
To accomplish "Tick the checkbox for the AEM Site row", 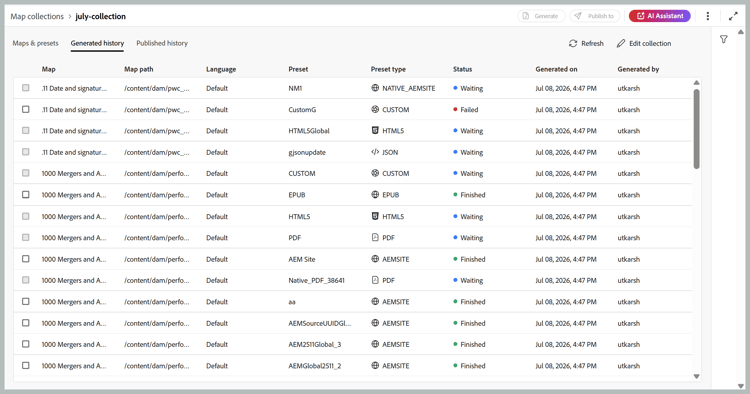I will pyautogui.click(x=26, y=259).
